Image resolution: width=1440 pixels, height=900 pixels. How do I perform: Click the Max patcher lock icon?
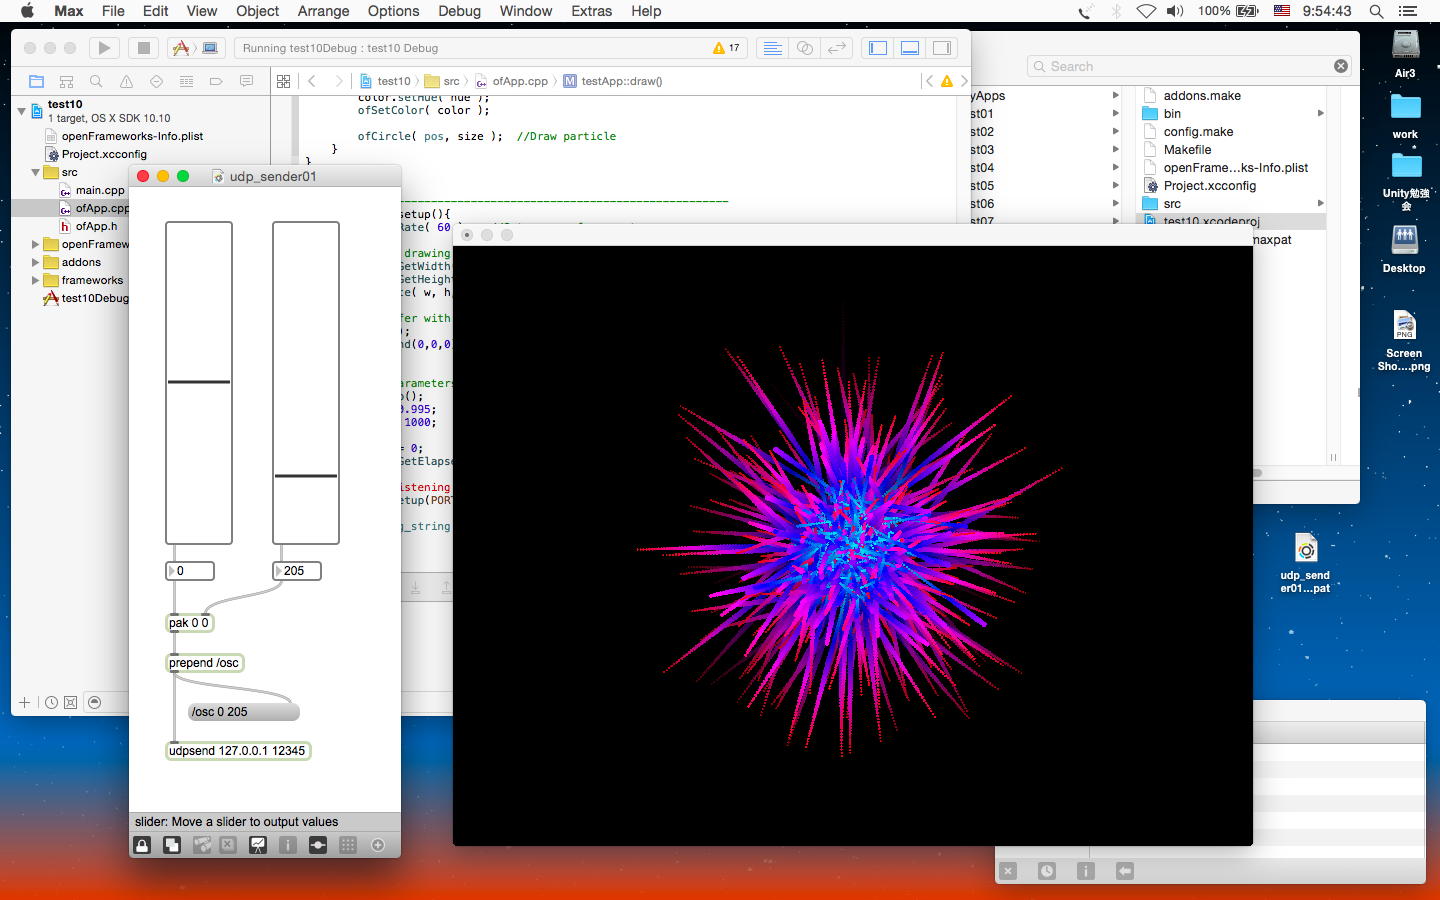[142, 845]
